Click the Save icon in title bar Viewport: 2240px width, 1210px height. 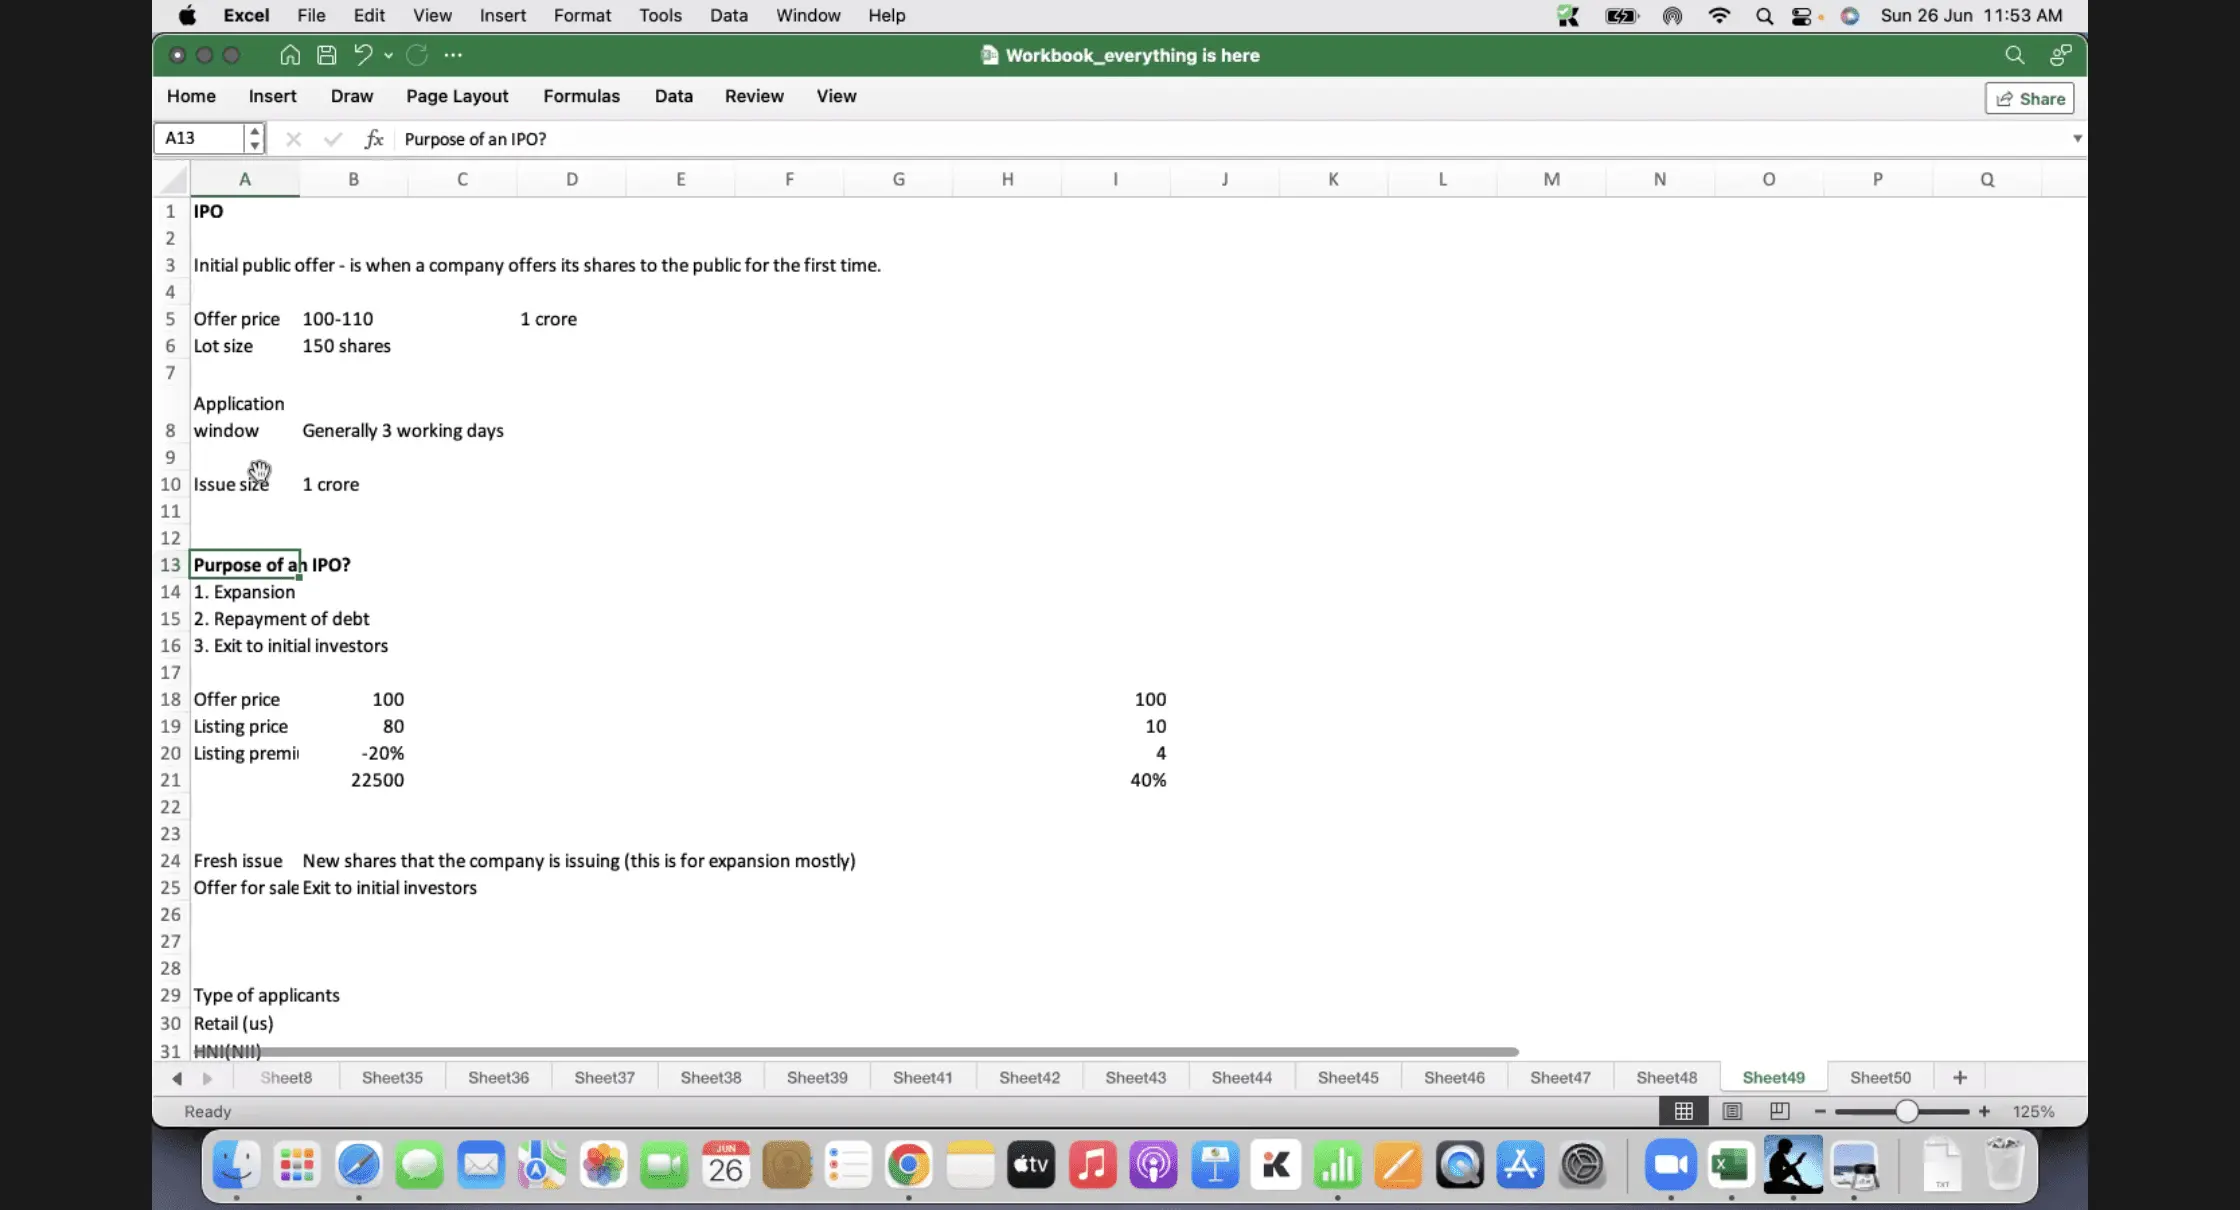pos(326,55)
